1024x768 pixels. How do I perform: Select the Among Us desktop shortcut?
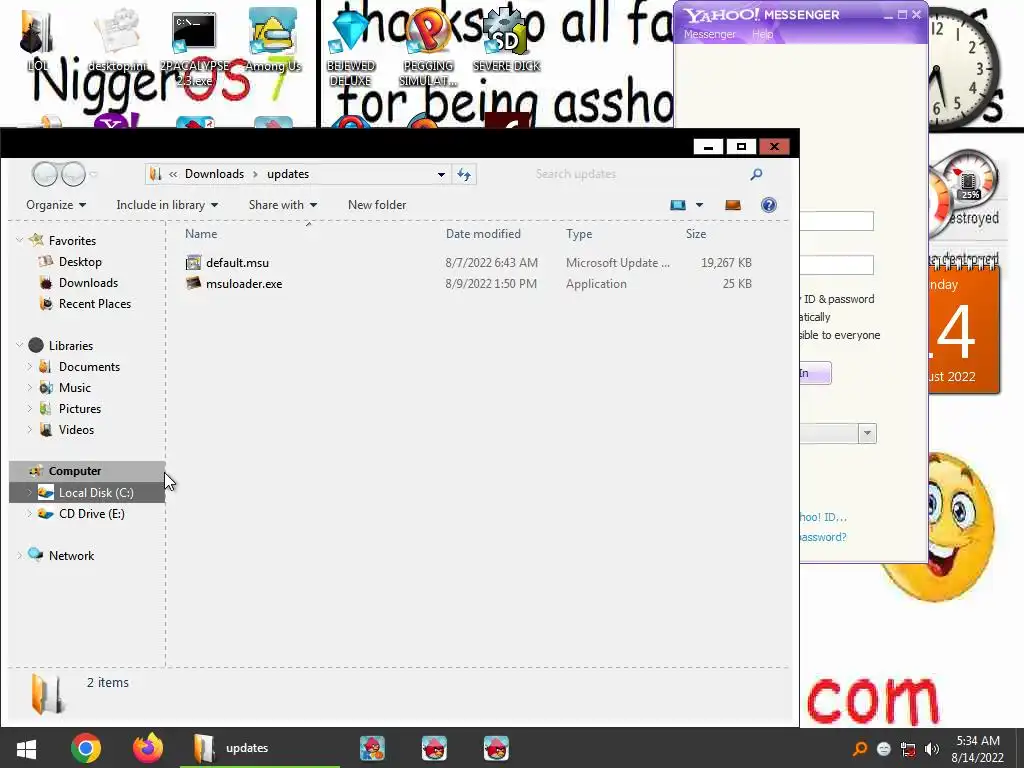273,40
